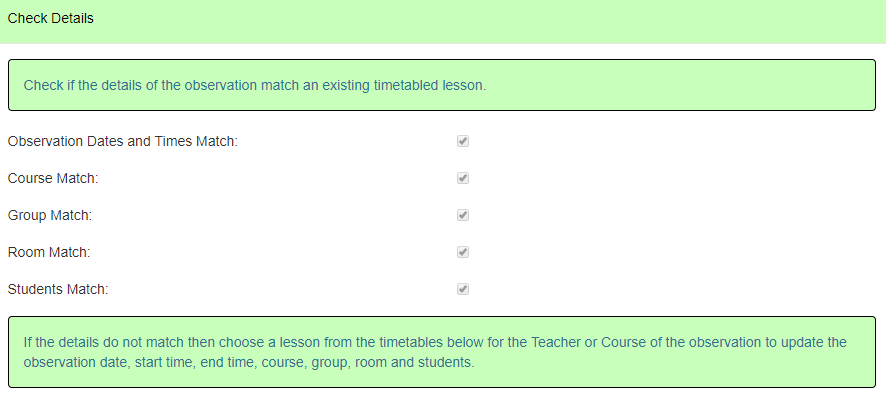This screenshot has height=397, width=886.
Task: Toggle the Group Match checkbox
Action: (463, 215)
